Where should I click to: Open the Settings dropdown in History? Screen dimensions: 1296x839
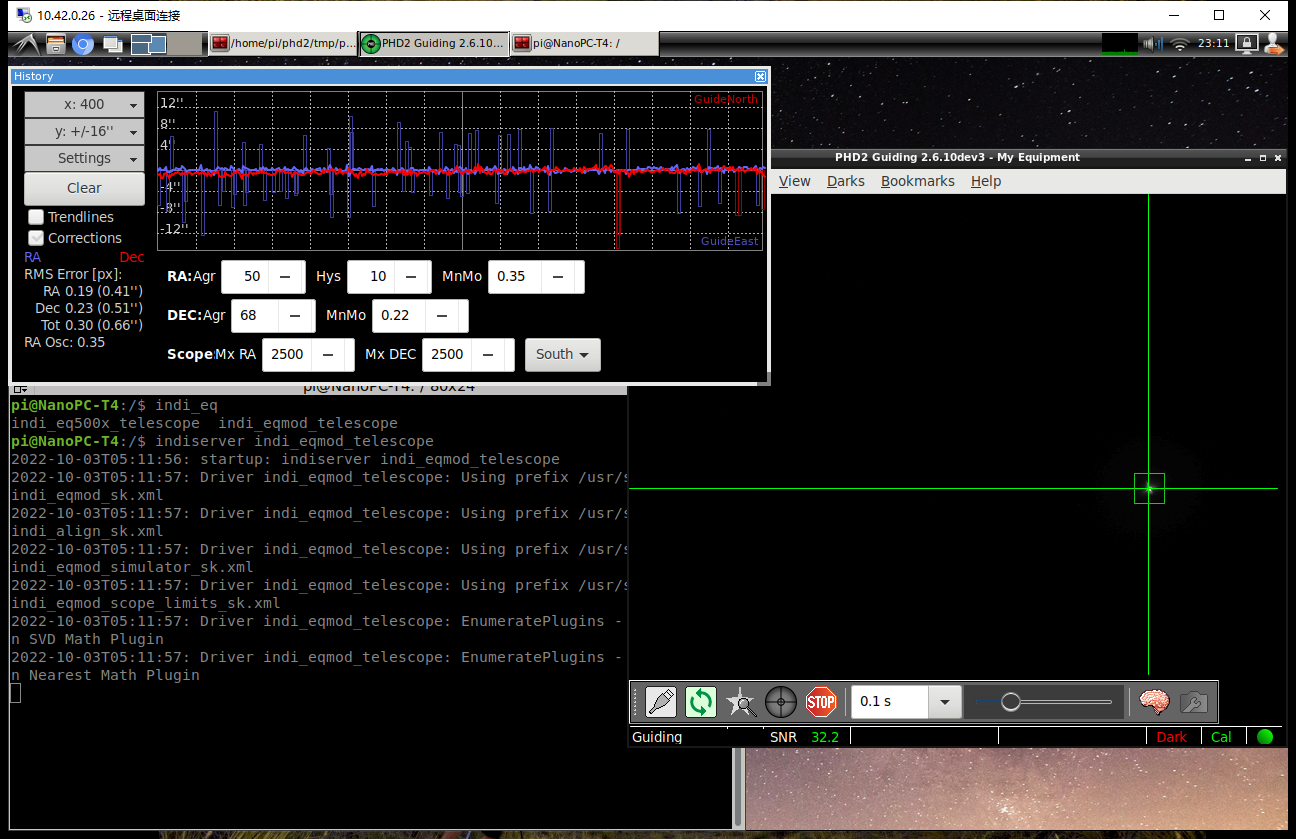click(x=84, y=158)
